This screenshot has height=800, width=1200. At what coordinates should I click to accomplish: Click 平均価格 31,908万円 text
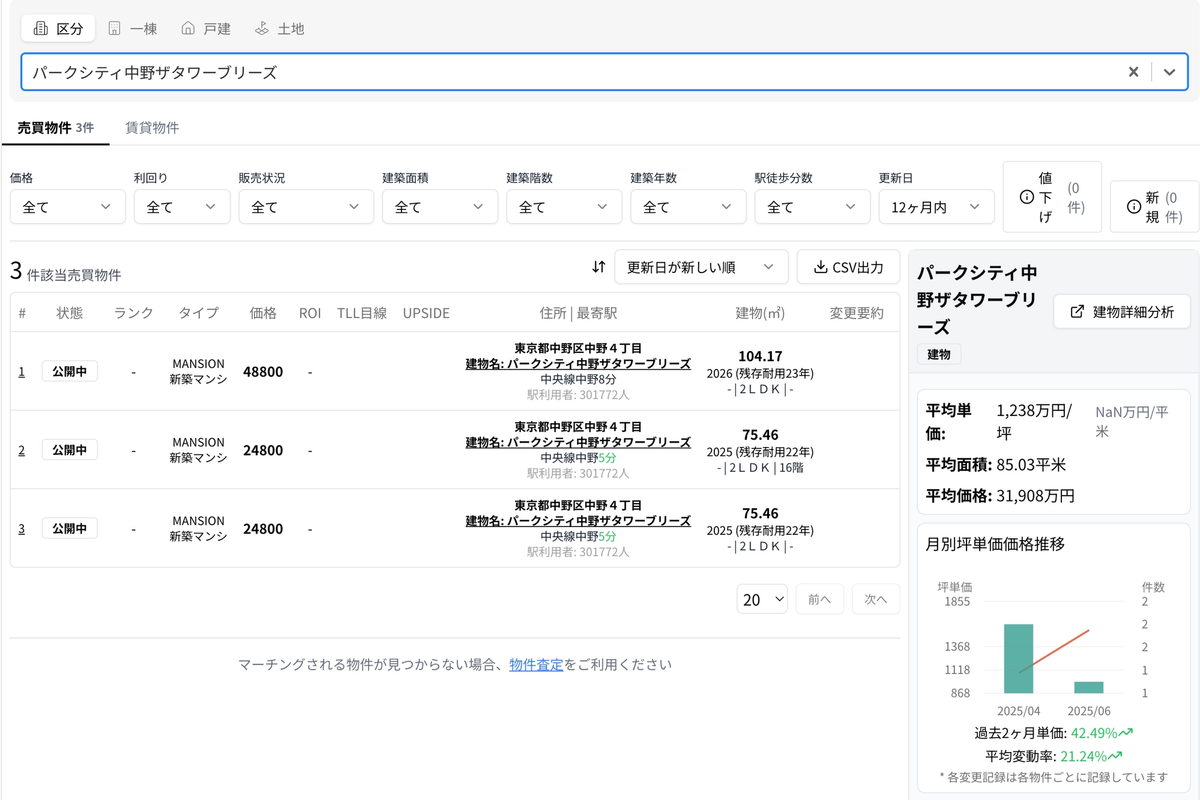pyautogui.click(x=1001, y=496)
